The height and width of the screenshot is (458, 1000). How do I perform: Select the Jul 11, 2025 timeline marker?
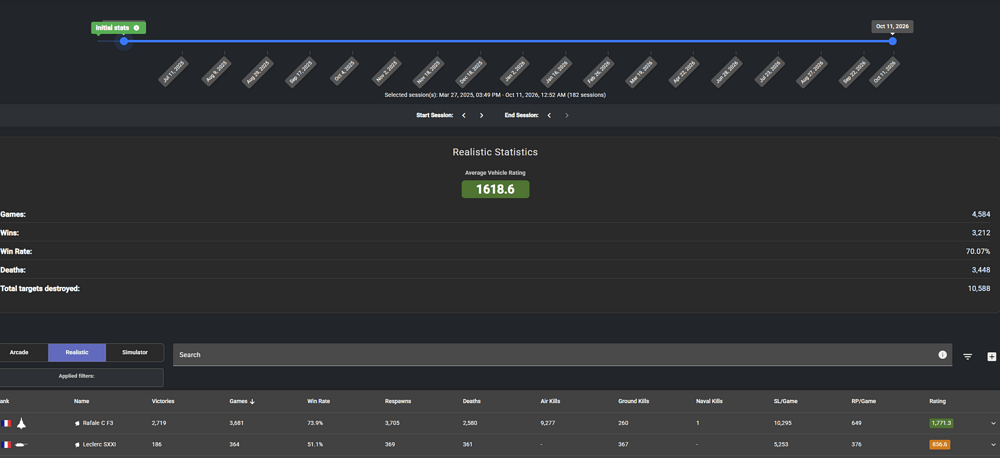pyautogui.click(x=172, y=71)
